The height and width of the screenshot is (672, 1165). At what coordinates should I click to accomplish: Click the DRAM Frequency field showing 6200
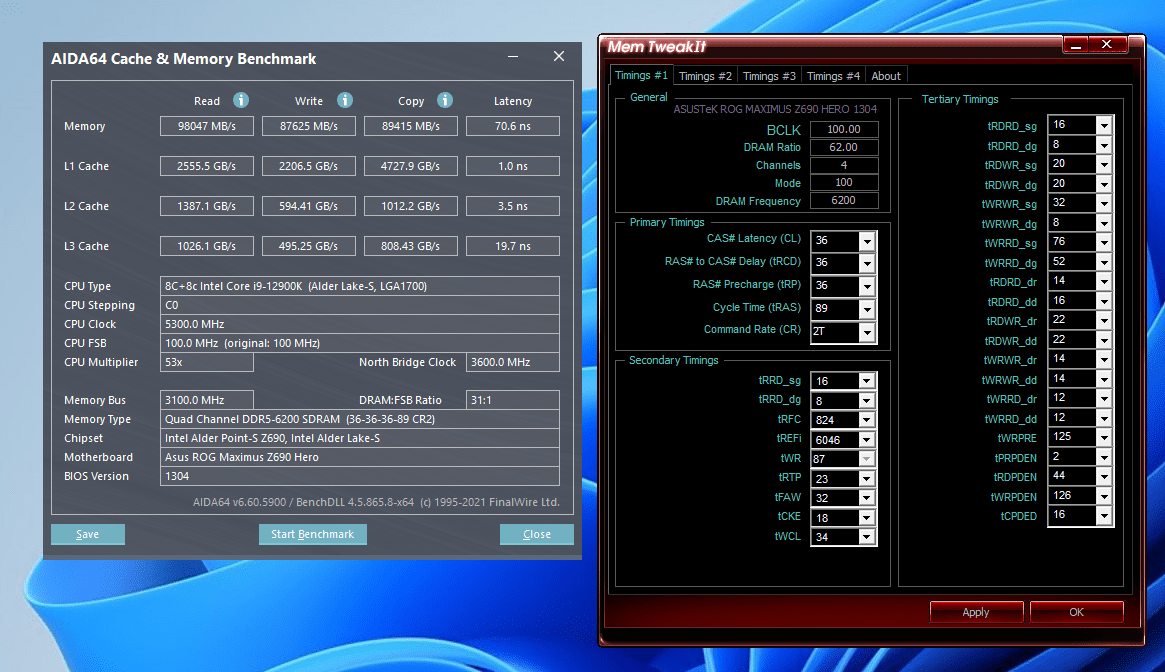[844, 201]
